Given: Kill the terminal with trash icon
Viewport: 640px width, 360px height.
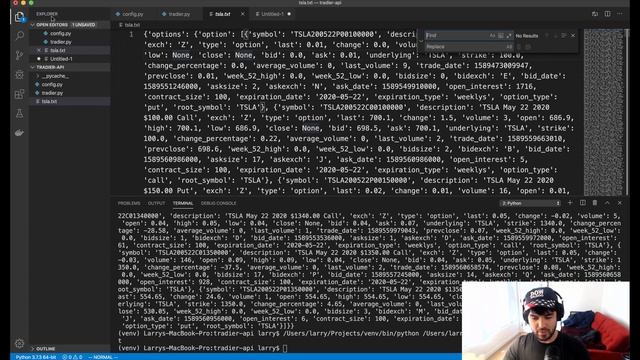Looking at the screenshot, I should point(595,203).
